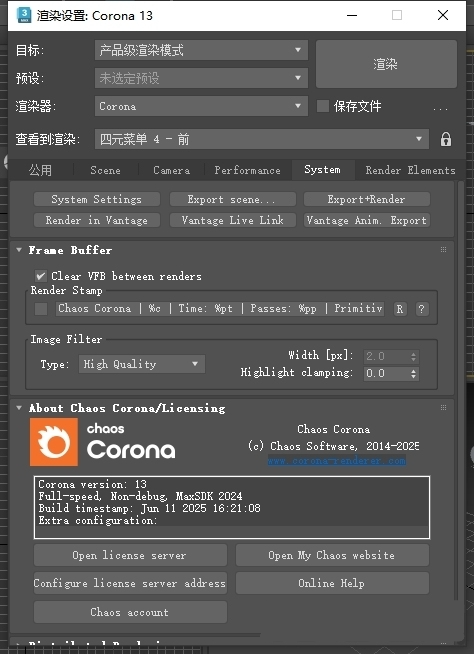The image size is (474, 654).
Task: Click the Highlight clamping value field
Action: [386, 373]
